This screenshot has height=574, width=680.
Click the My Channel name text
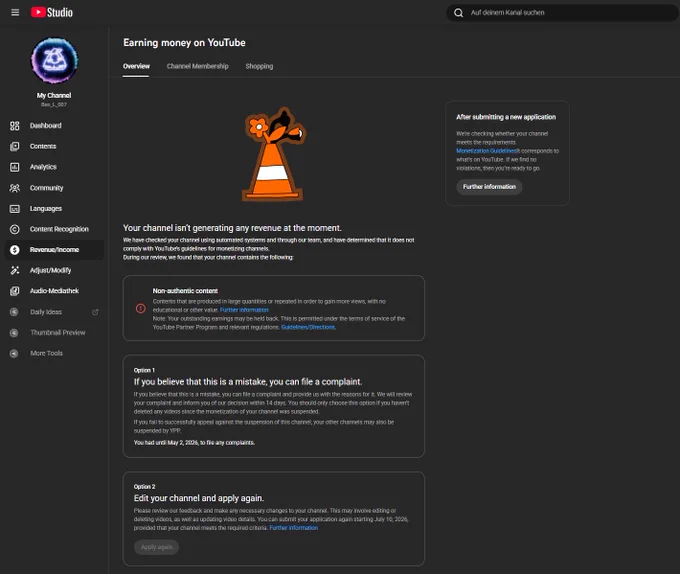coord(54,95)
